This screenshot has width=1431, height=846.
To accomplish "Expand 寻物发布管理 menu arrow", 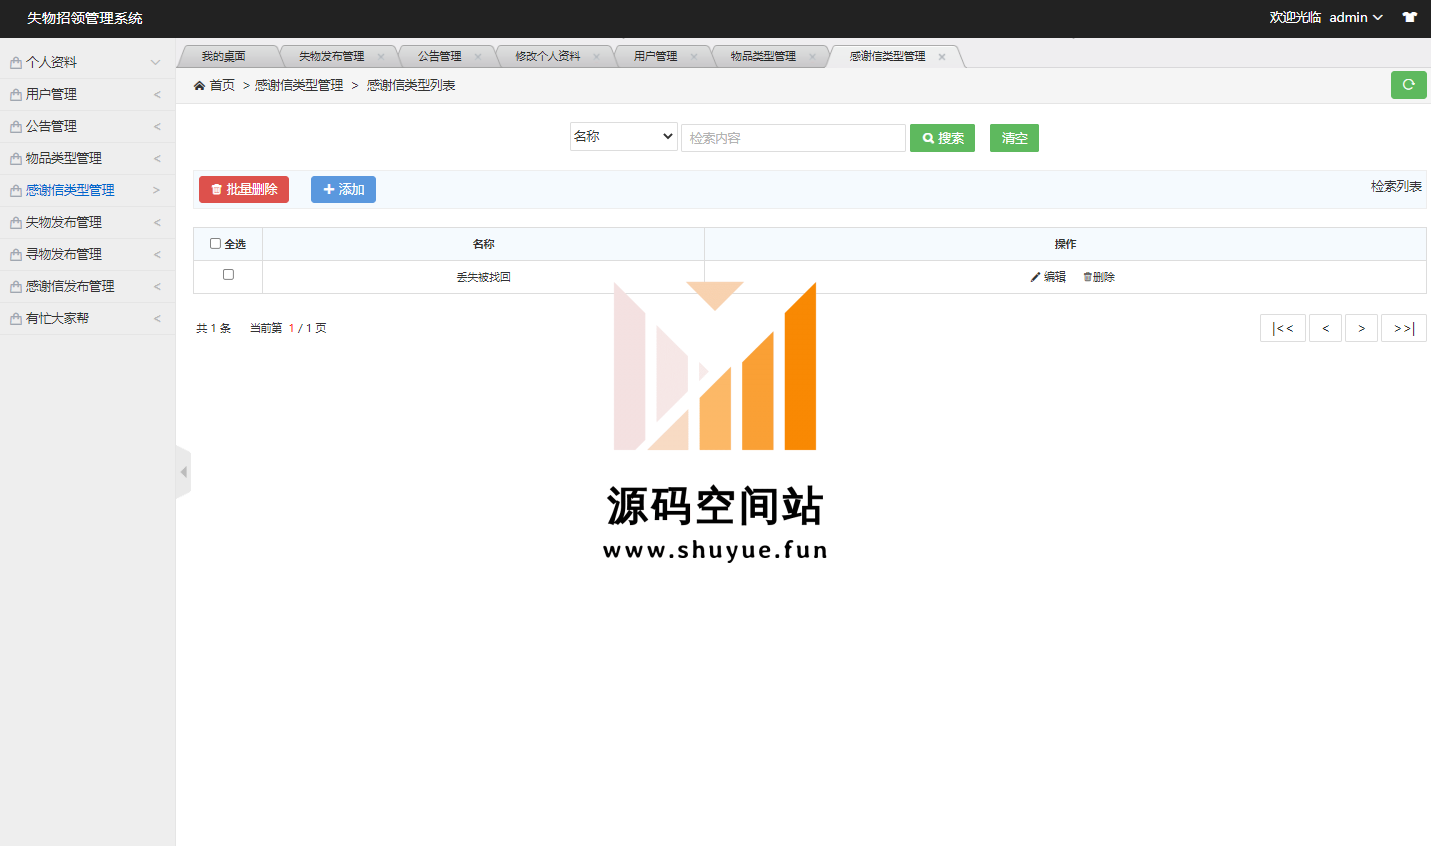I will coord(157,255).
